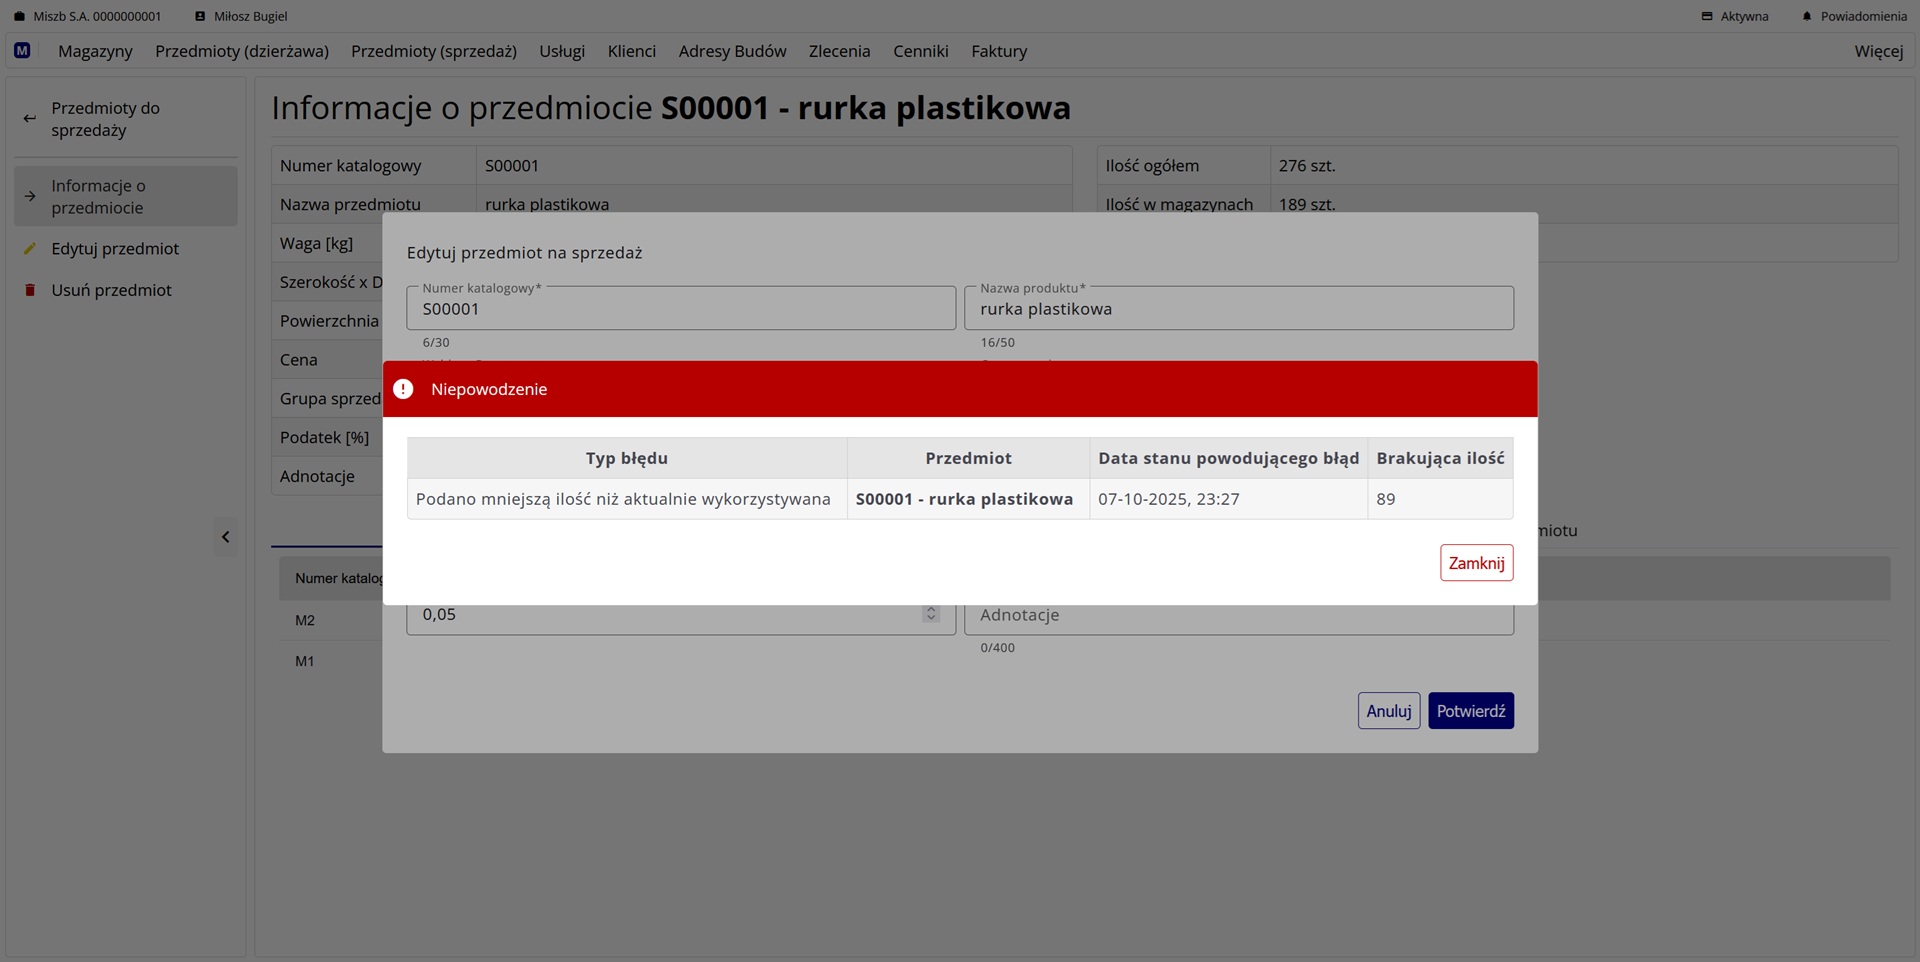The image size is (1920, 962).
Task: Select Faktury in the top navigation
Action: pyautogui.click(x=998, y=50)
